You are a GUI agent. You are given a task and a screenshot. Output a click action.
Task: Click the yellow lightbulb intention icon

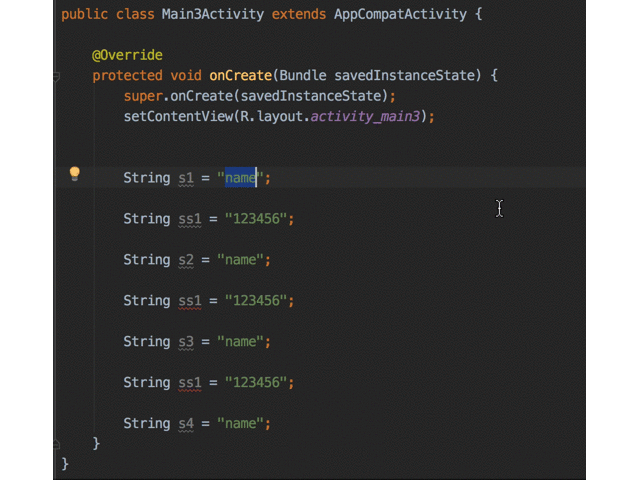[x=74, y=173]
